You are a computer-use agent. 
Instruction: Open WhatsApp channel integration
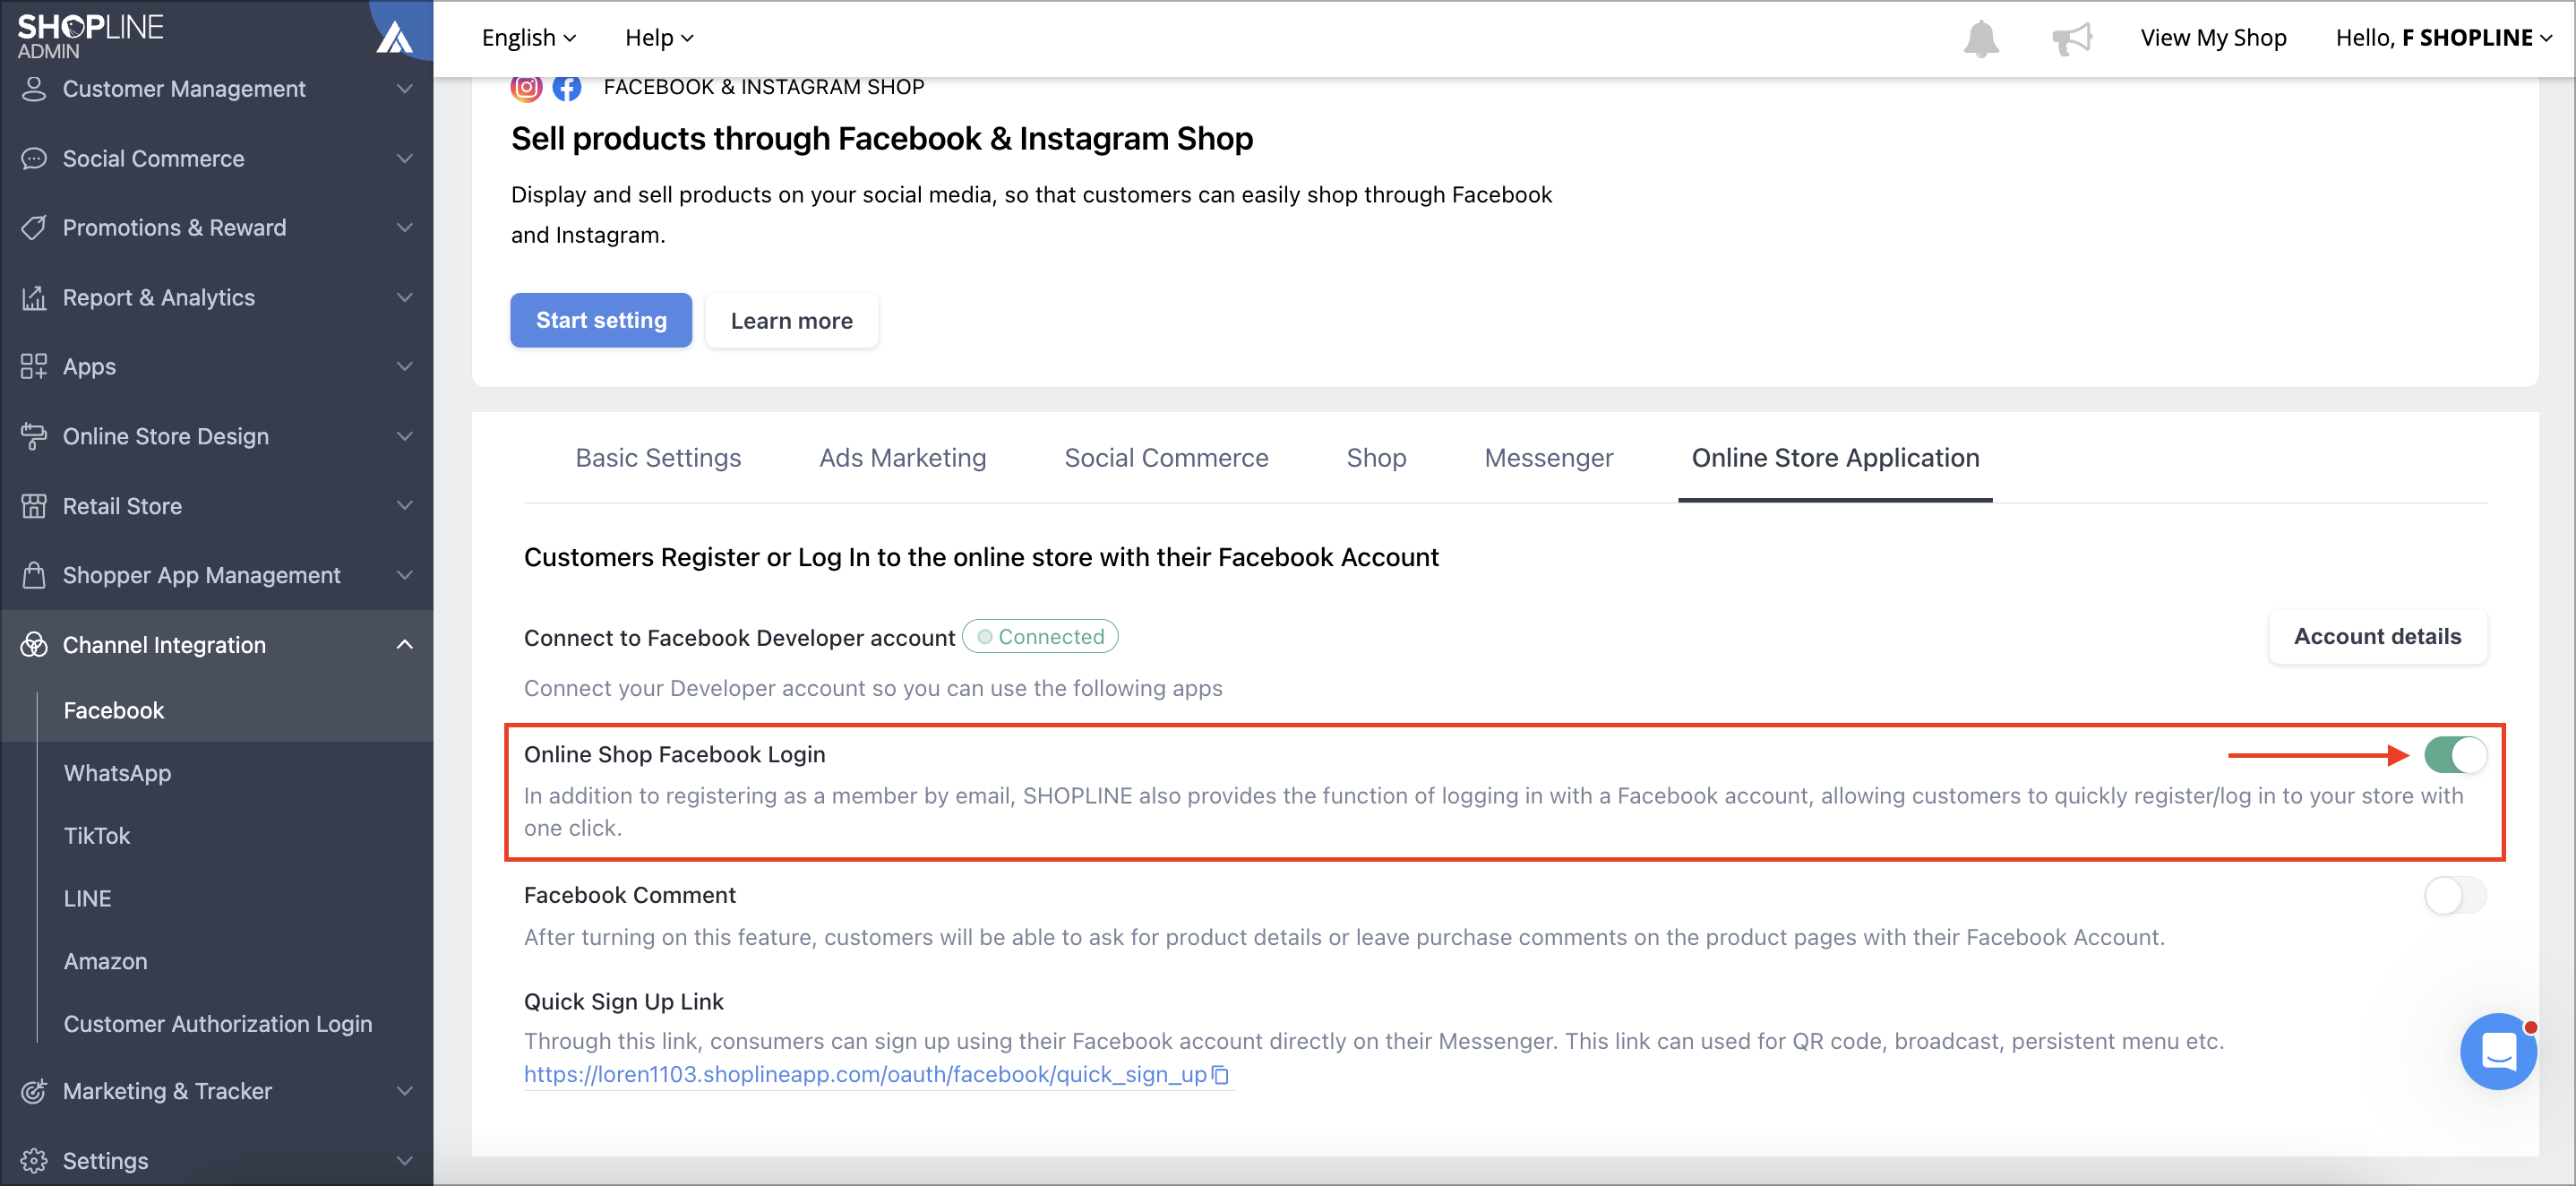point(118,773)
